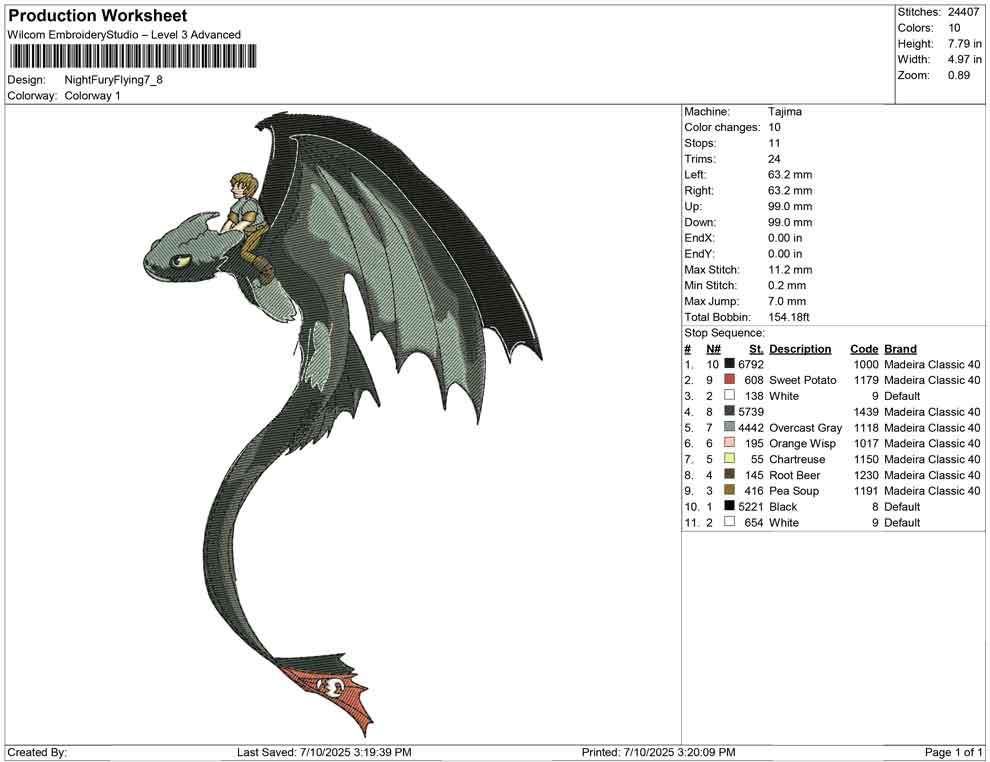Click Max Stitch value 11.2 mm

tap(791, 270)
